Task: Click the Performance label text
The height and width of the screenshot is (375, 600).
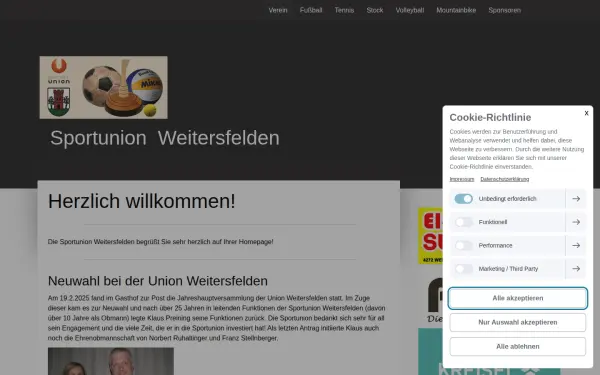Action: coord(495,245)
